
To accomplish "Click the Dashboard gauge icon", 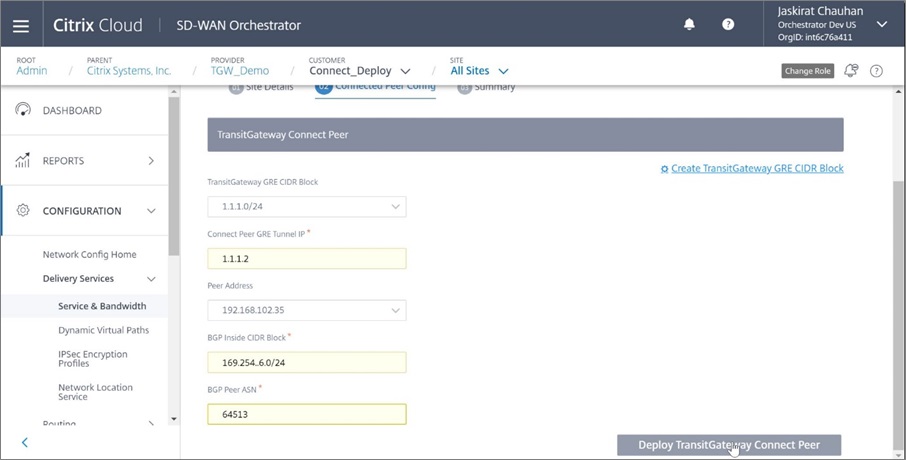I will (23, 110).
